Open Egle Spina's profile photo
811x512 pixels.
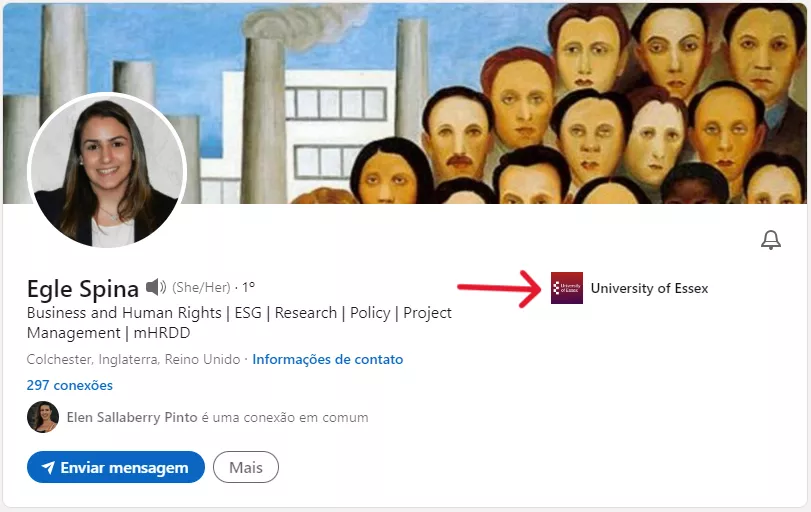(x=107, y=171)
